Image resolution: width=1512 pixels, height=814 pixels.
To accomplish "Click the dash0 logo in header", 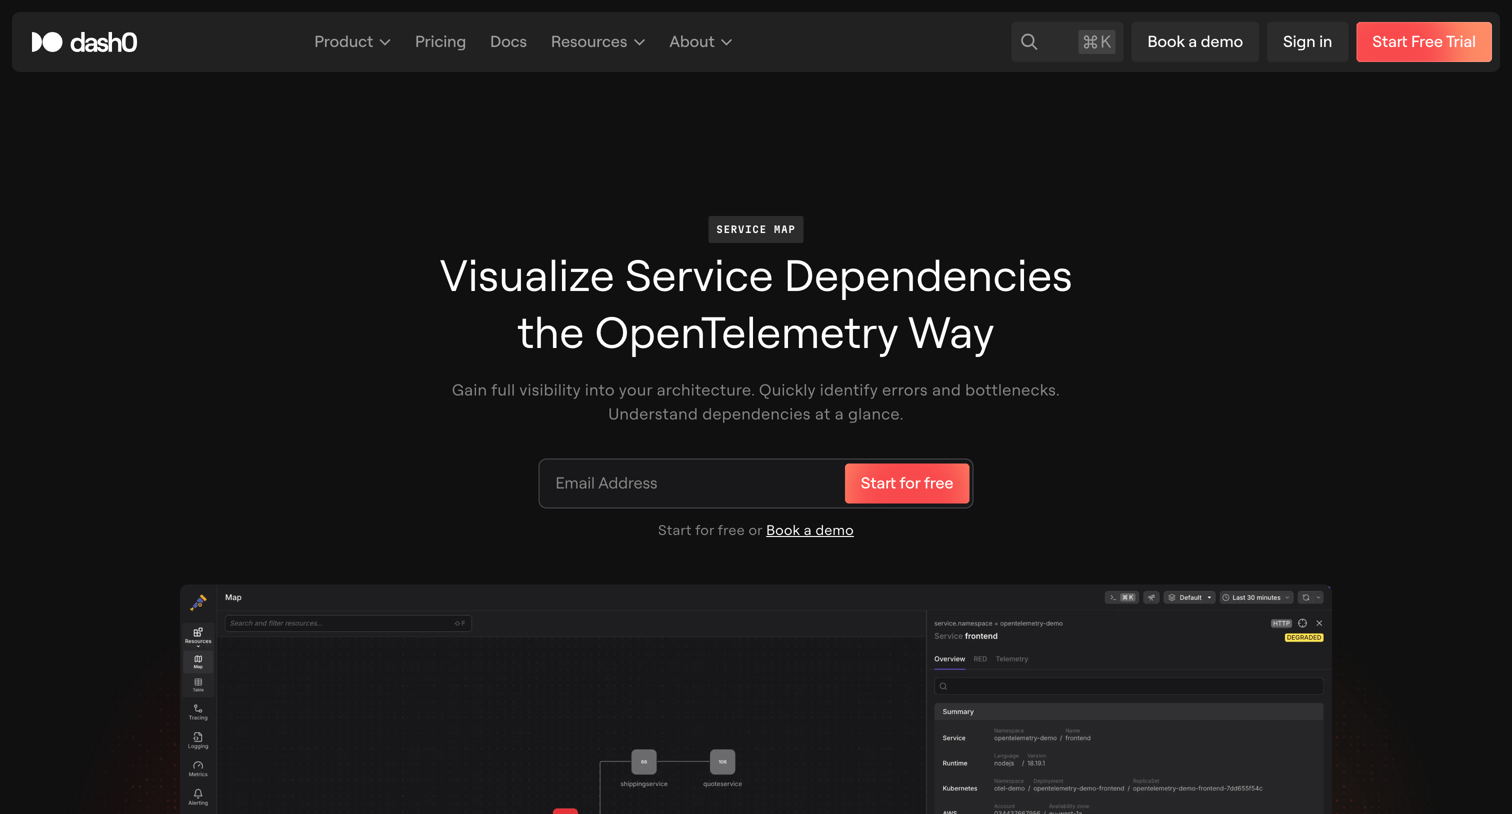I will click(x=84, y=42).
